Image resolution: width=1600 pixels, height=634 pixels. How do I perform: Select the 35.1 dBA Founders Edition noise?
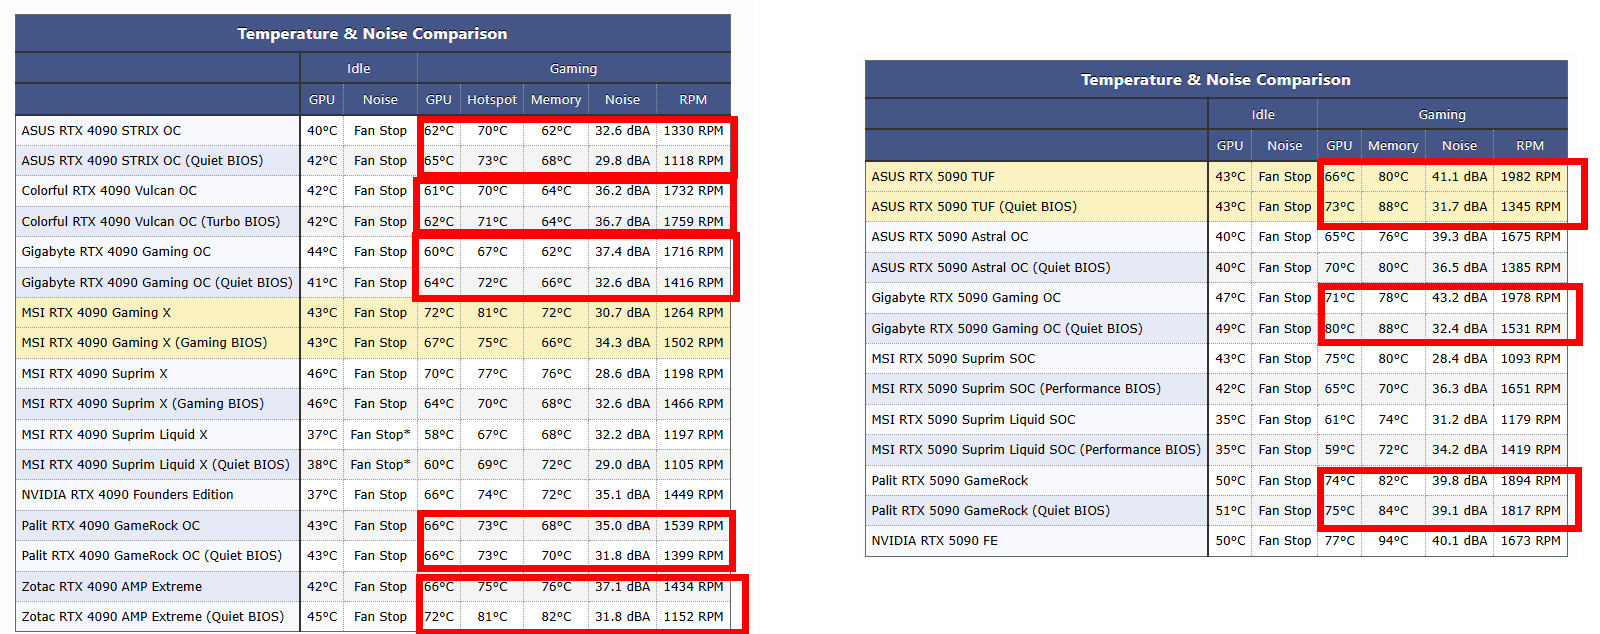(622, 494)
